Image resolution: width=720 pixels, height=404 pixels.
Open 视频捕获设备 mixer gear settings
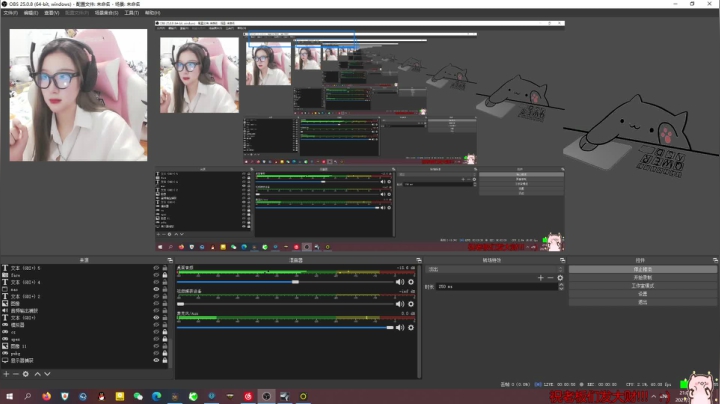[411, 304]
